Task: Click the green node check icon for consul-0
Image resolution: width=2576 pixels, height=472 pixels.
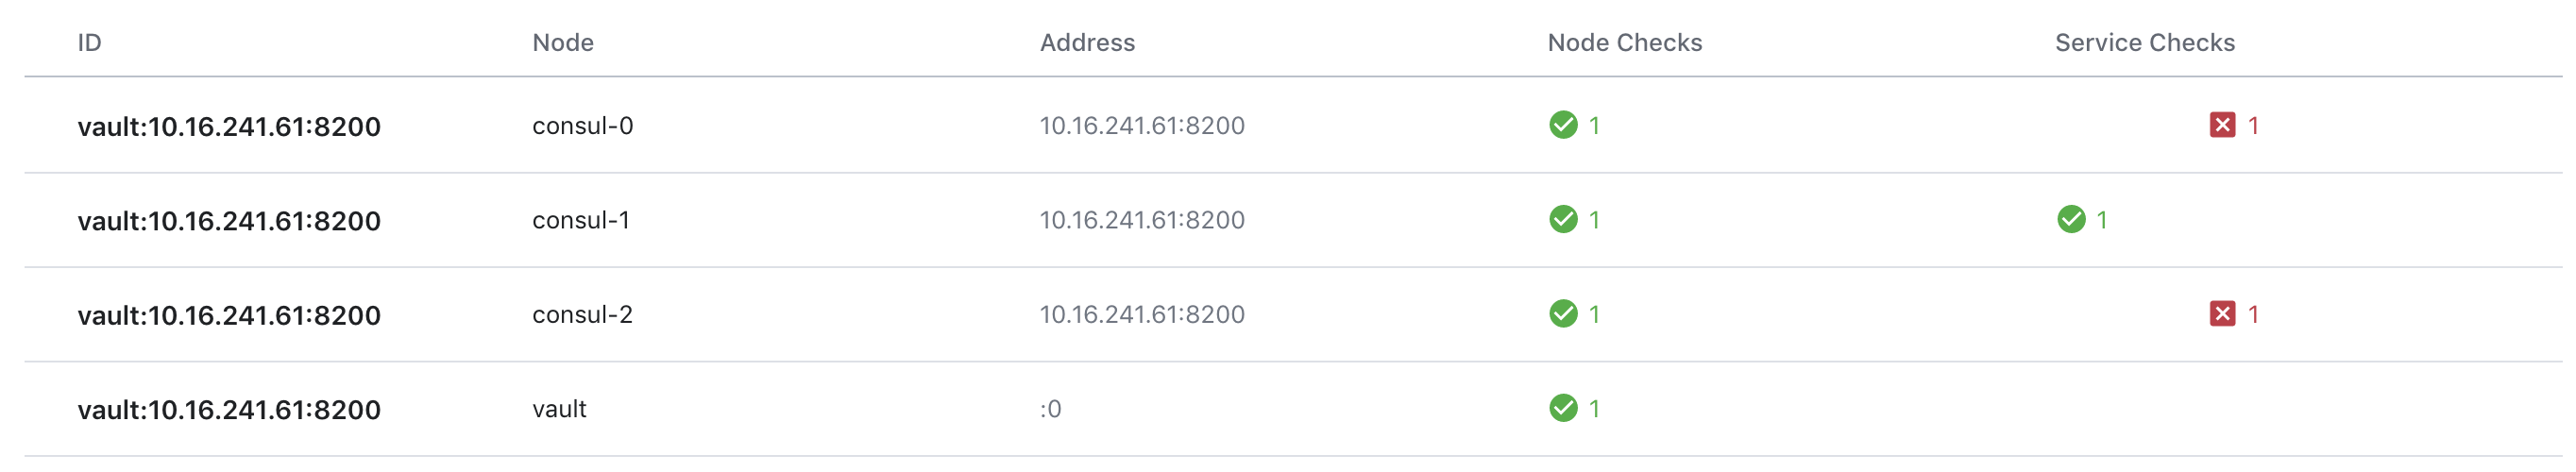Action: (1563, 125)
